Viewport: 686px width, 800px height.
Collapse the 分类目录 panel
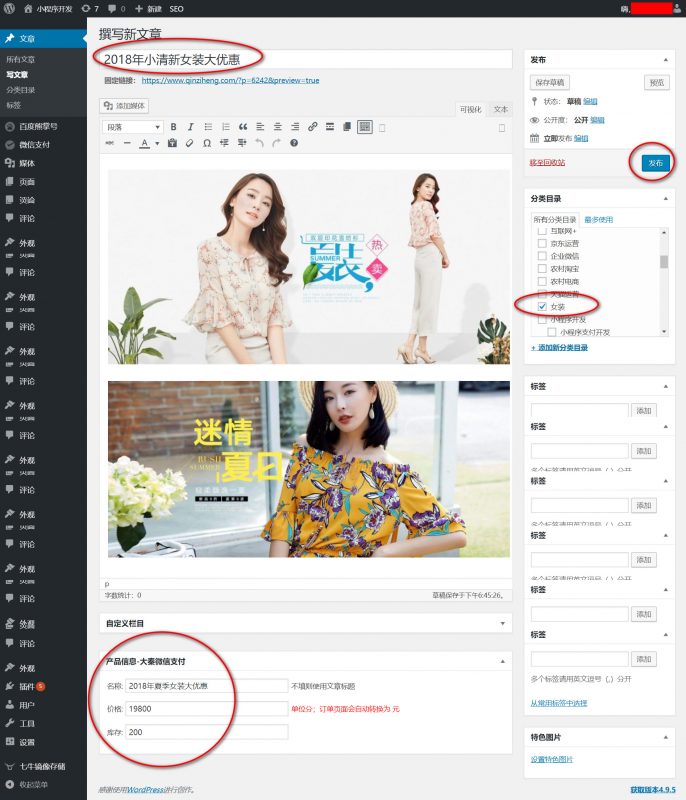coord(666,198)
